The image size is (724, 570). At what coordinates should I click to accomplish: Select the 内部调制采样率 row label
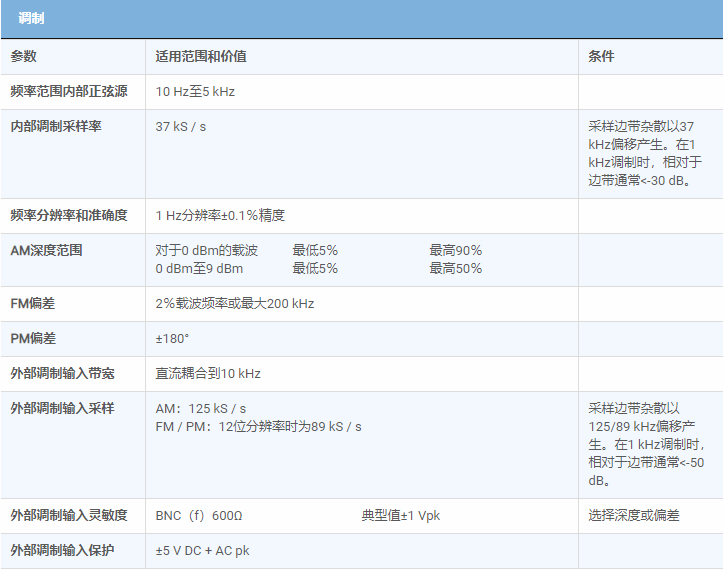pos(56,127)
